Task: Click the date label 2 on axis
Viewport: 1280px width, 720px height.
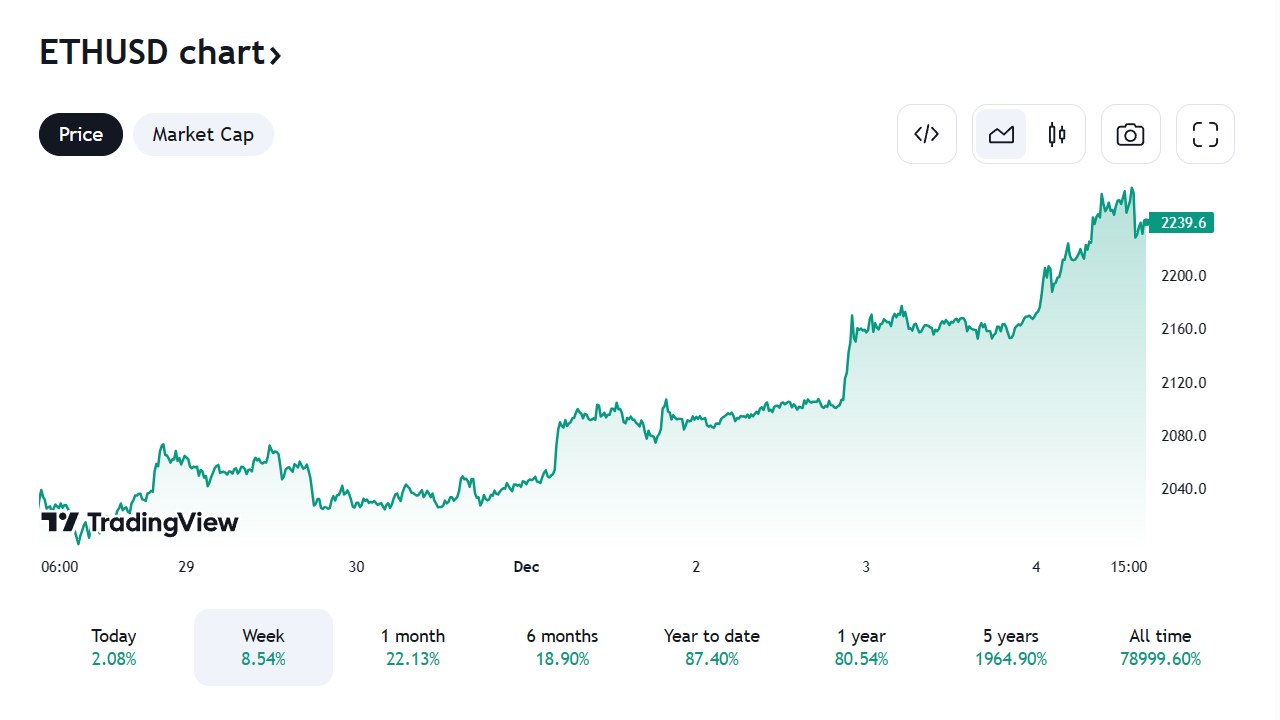Action: point(696,567)
